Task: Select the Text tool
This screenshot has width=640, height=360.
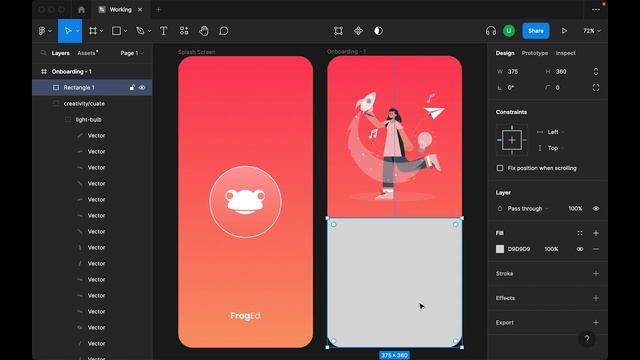Action: pos(163,31)
